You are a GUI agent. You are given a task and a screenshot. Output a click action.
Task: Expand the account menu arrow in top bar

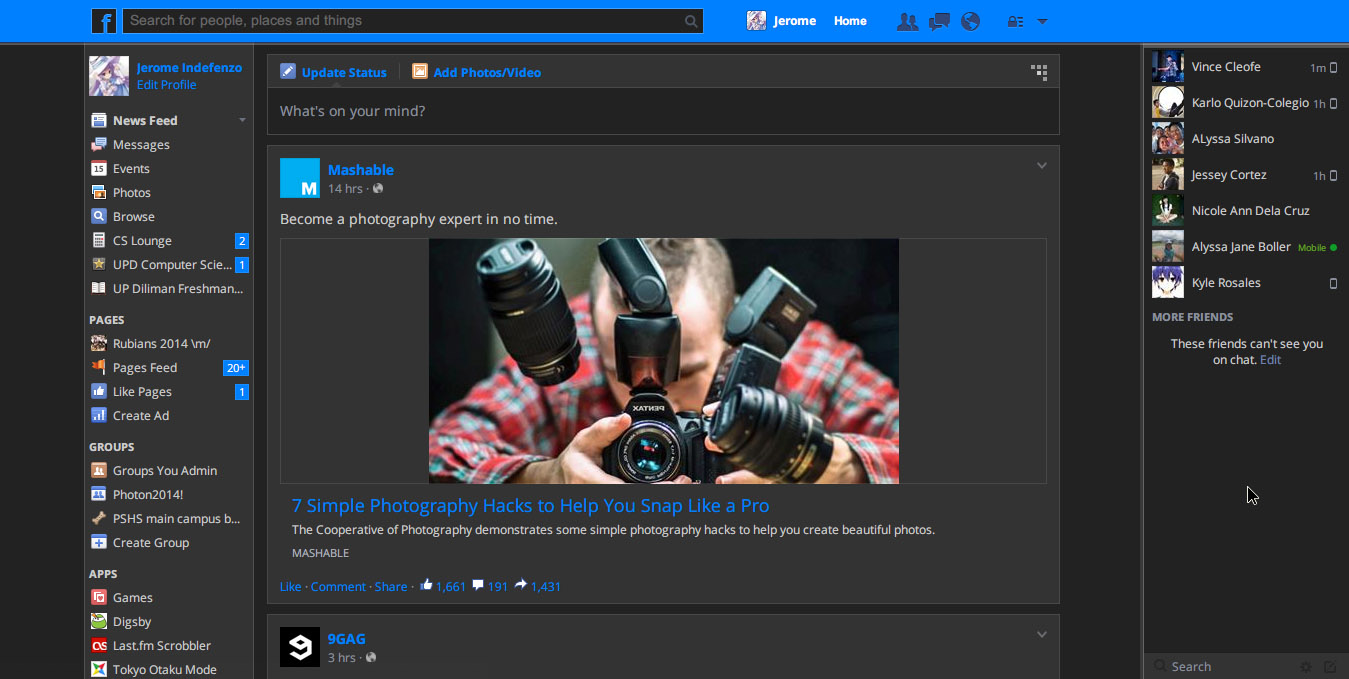pyautogui.click(x=1042, y=21)
